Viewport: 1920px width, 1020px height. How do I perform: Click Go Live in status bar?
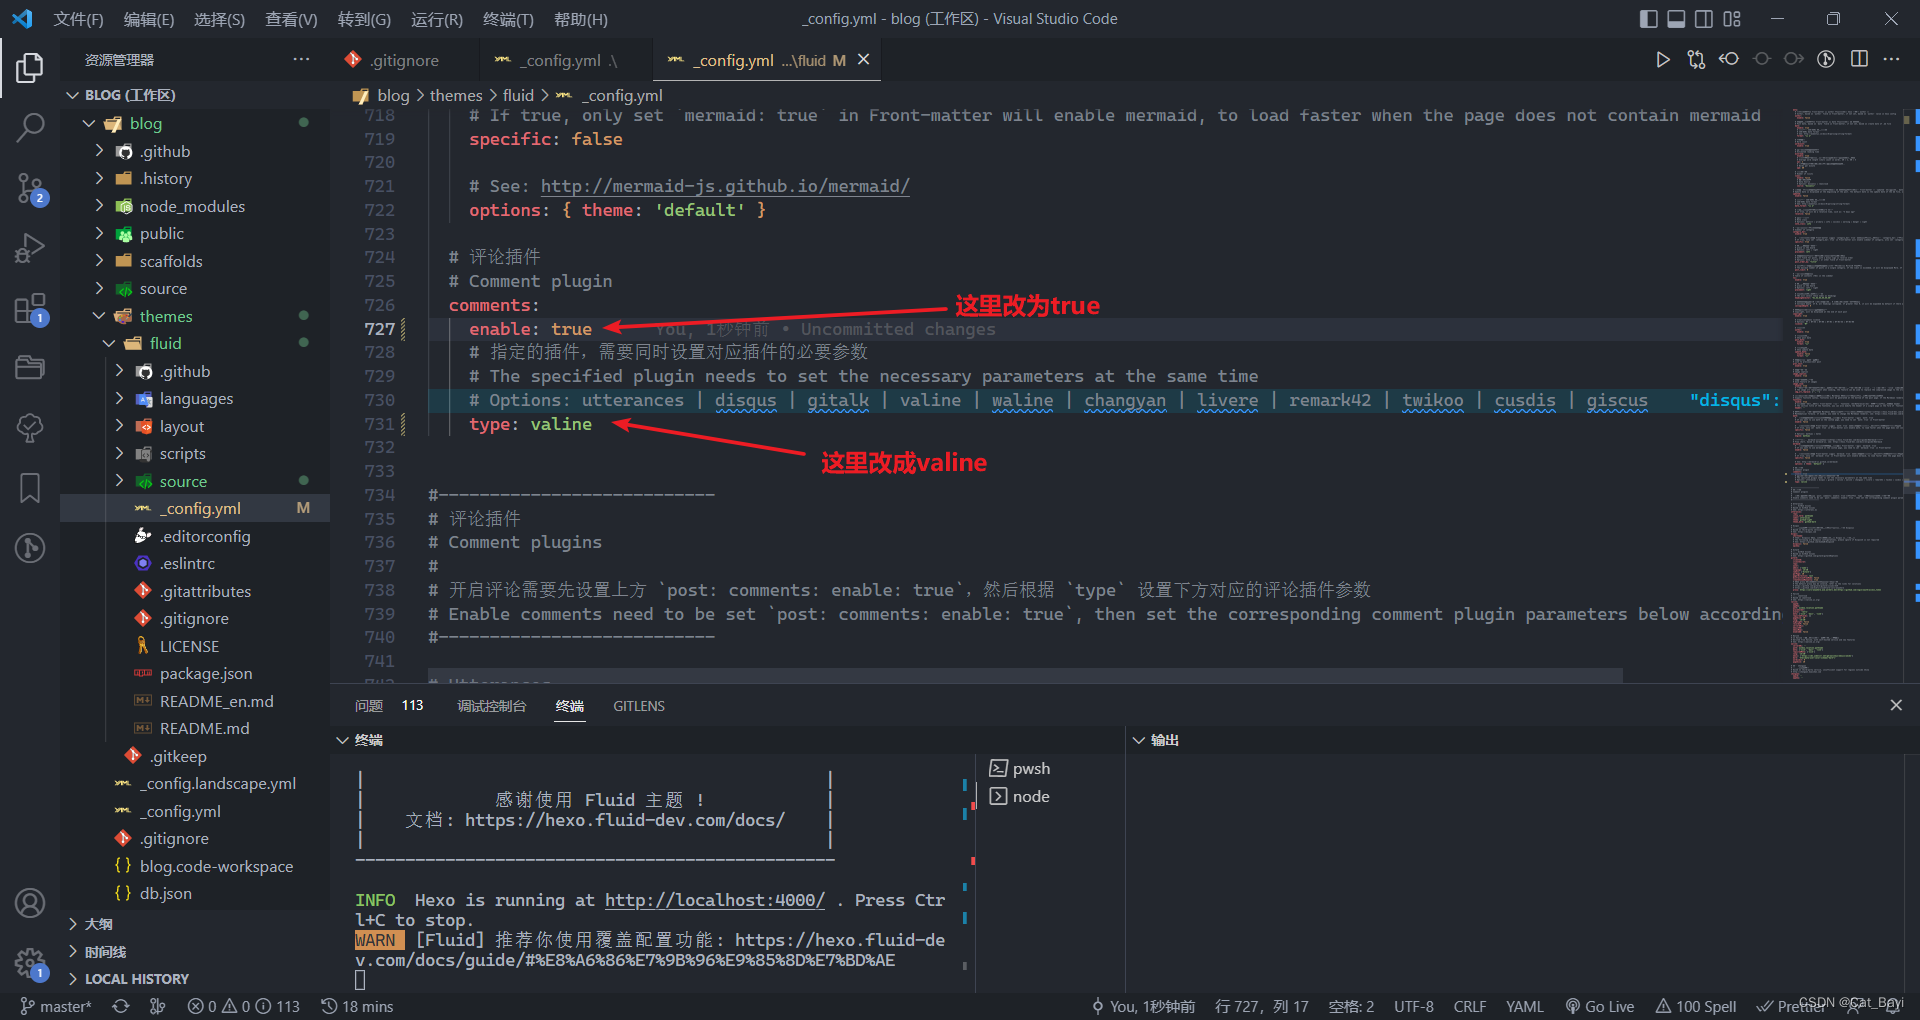point(1600,1006)
